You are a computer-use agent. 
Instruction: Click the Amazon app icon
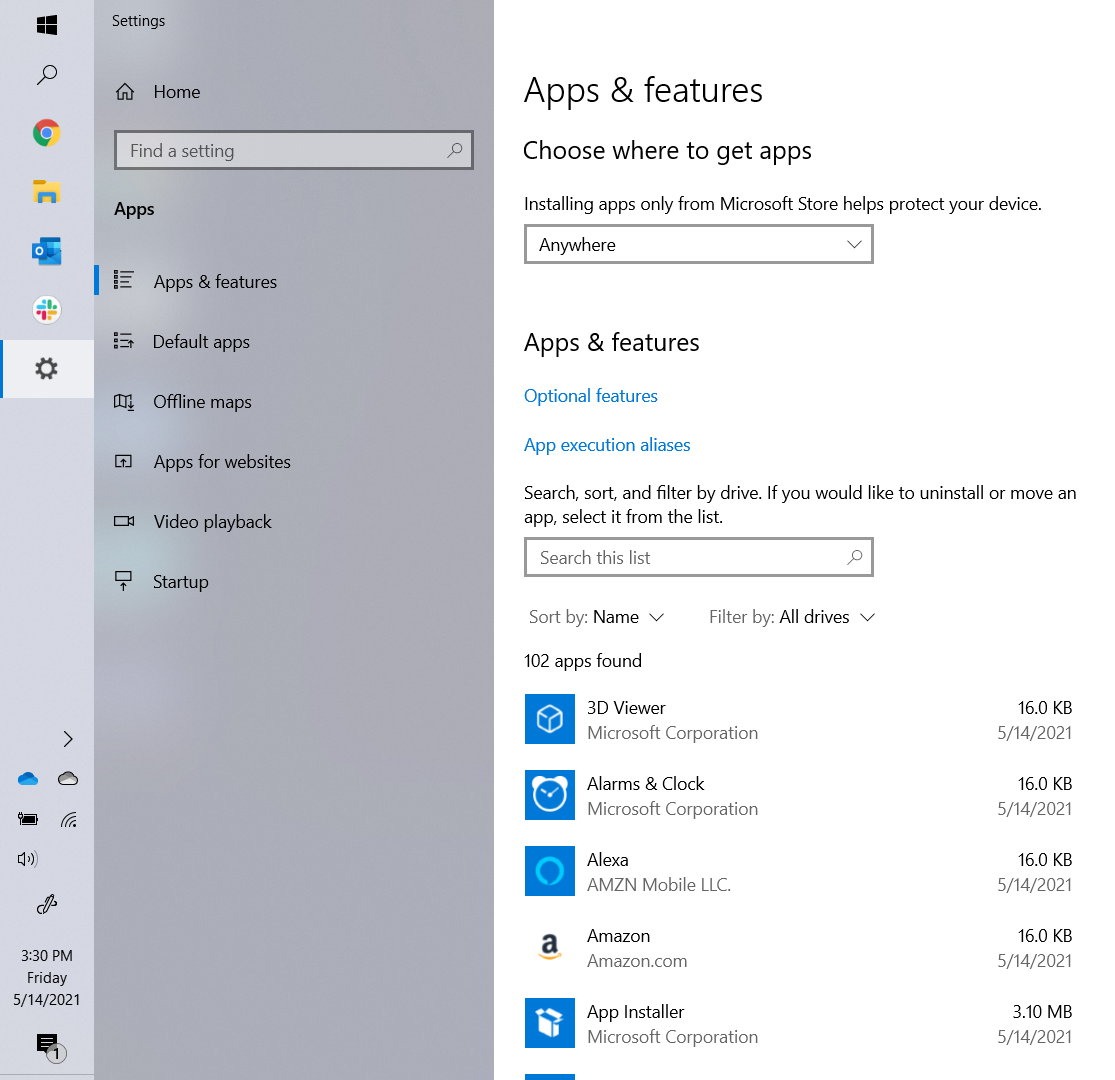(x=549, y=947)
